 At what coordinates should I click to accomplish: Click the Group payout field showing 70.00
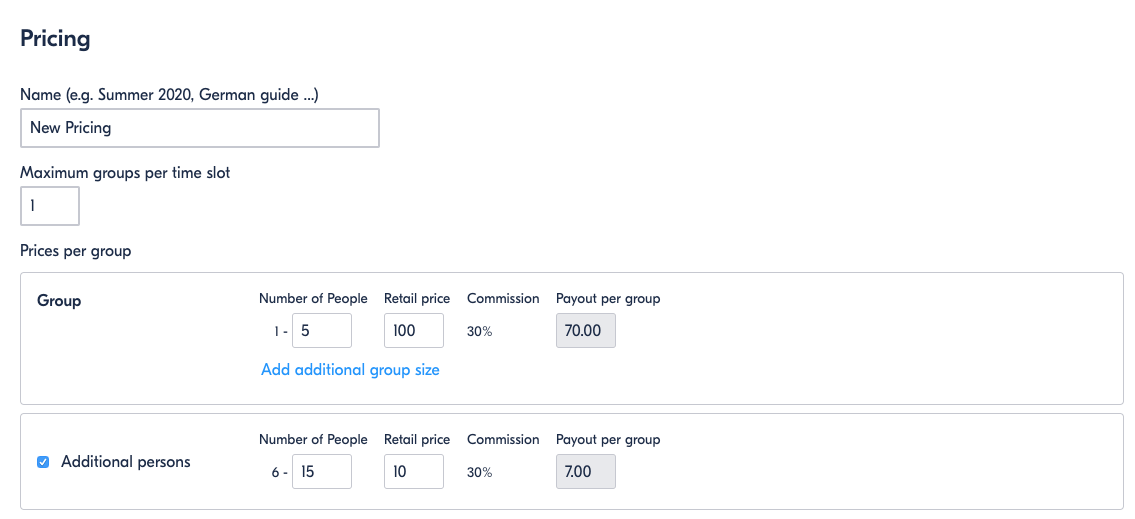tap(585, 331)
